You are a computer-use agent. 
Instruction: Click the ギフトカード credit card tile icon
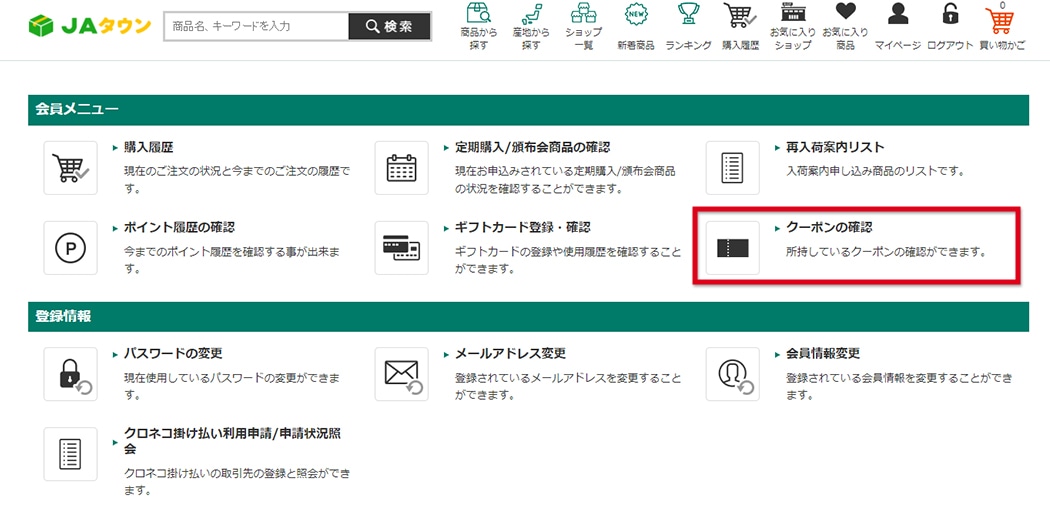(x=401, y=248)
